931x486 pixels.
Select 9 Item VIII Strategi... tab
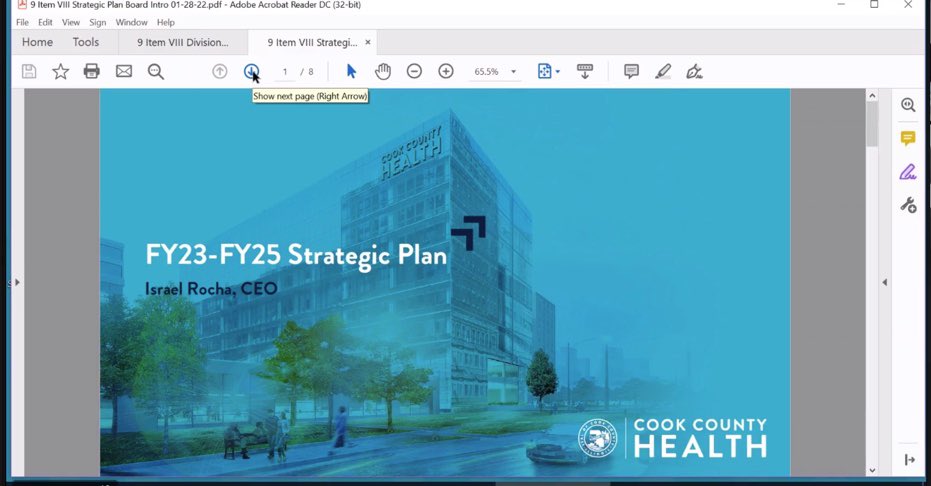tap(312, 42)
